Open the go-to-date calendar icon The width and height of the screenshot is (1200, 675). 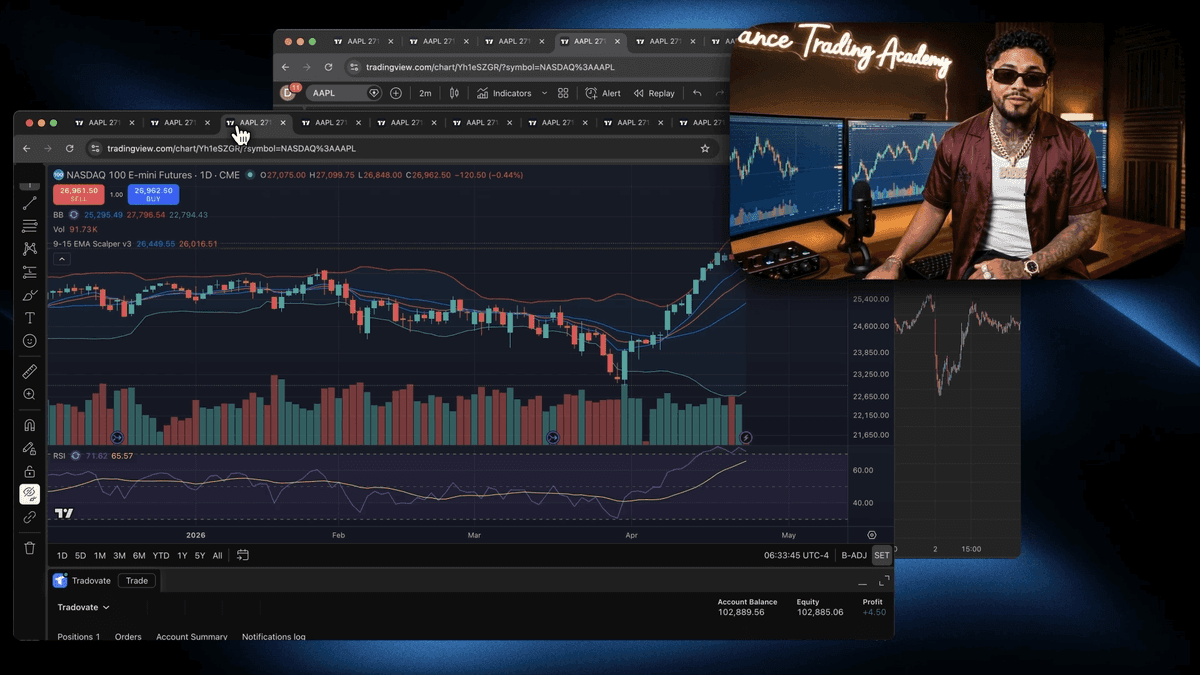(x=243, y=555)
